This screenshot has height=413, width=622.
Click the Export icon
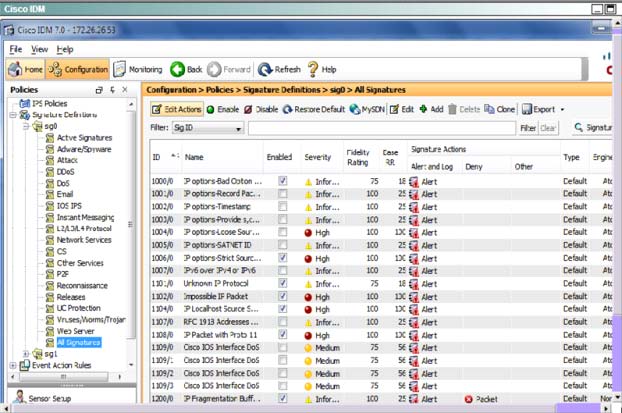526,109
